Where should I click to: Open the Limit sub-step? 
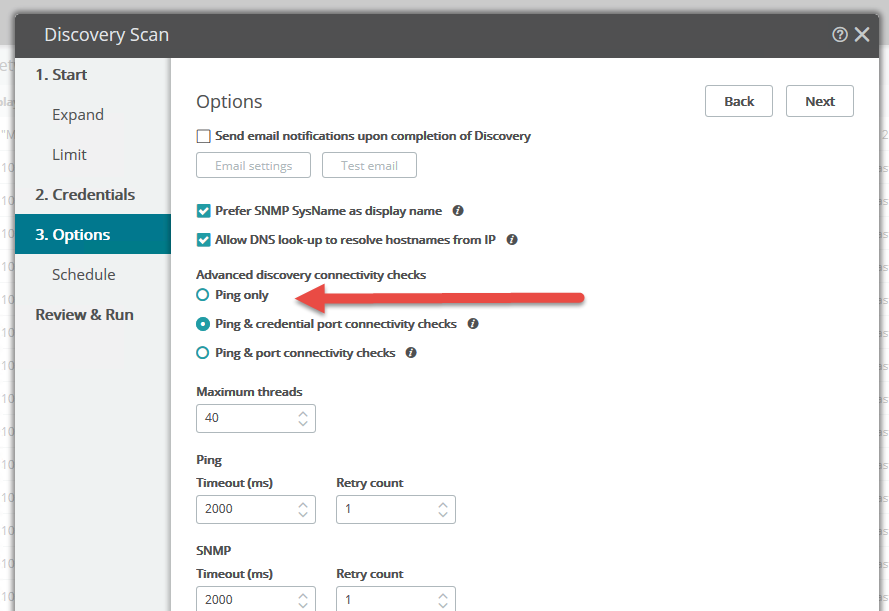coord(69,155)
